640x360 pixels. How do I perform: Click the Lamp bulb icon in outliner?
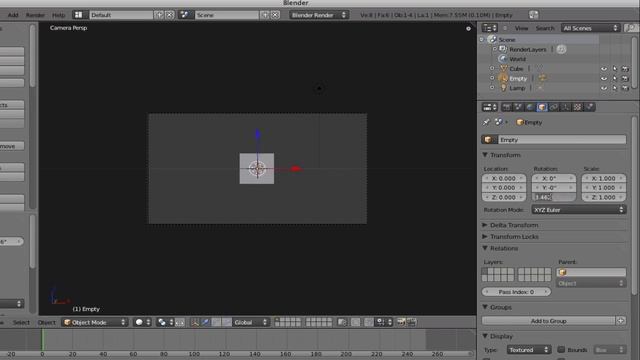pyautogui.click(x=503, y=88)
